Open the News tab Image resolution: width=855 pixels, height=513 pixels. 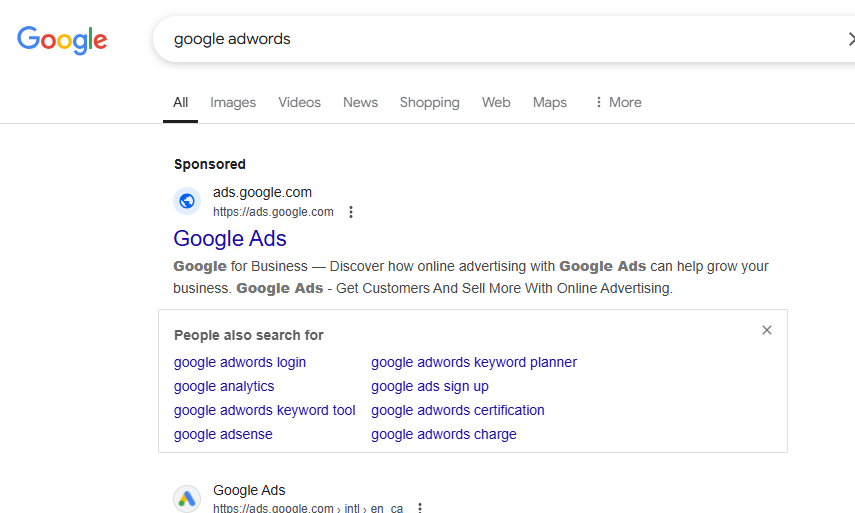click(360, 102)
